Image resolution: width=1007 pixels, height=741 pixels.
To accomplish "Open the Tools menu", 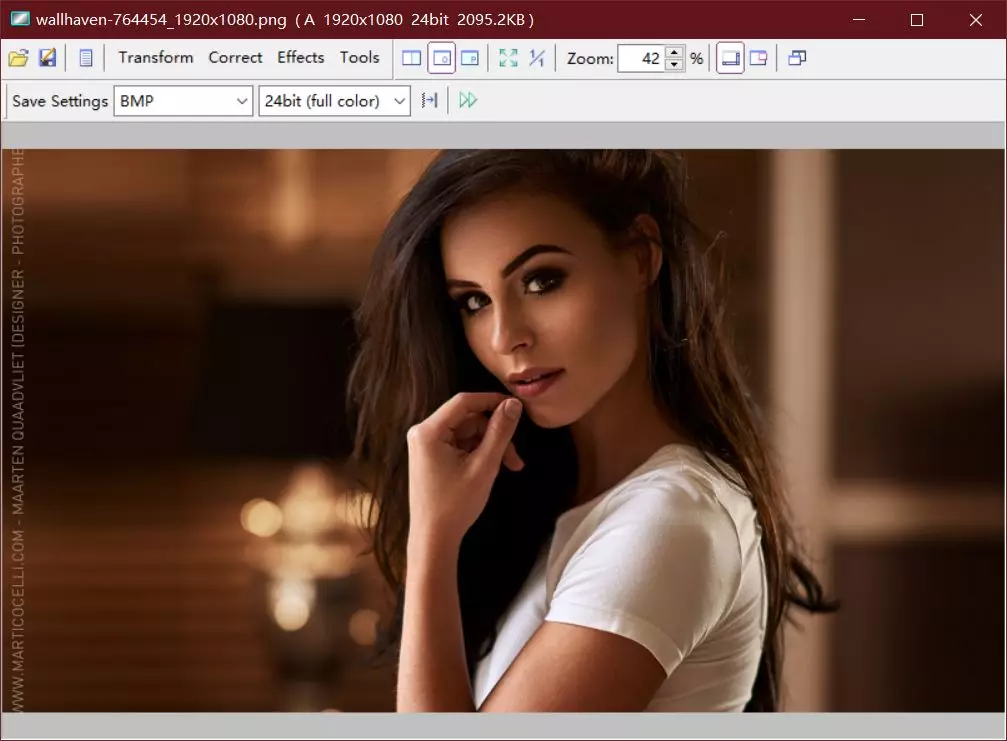I will [360, 58].
